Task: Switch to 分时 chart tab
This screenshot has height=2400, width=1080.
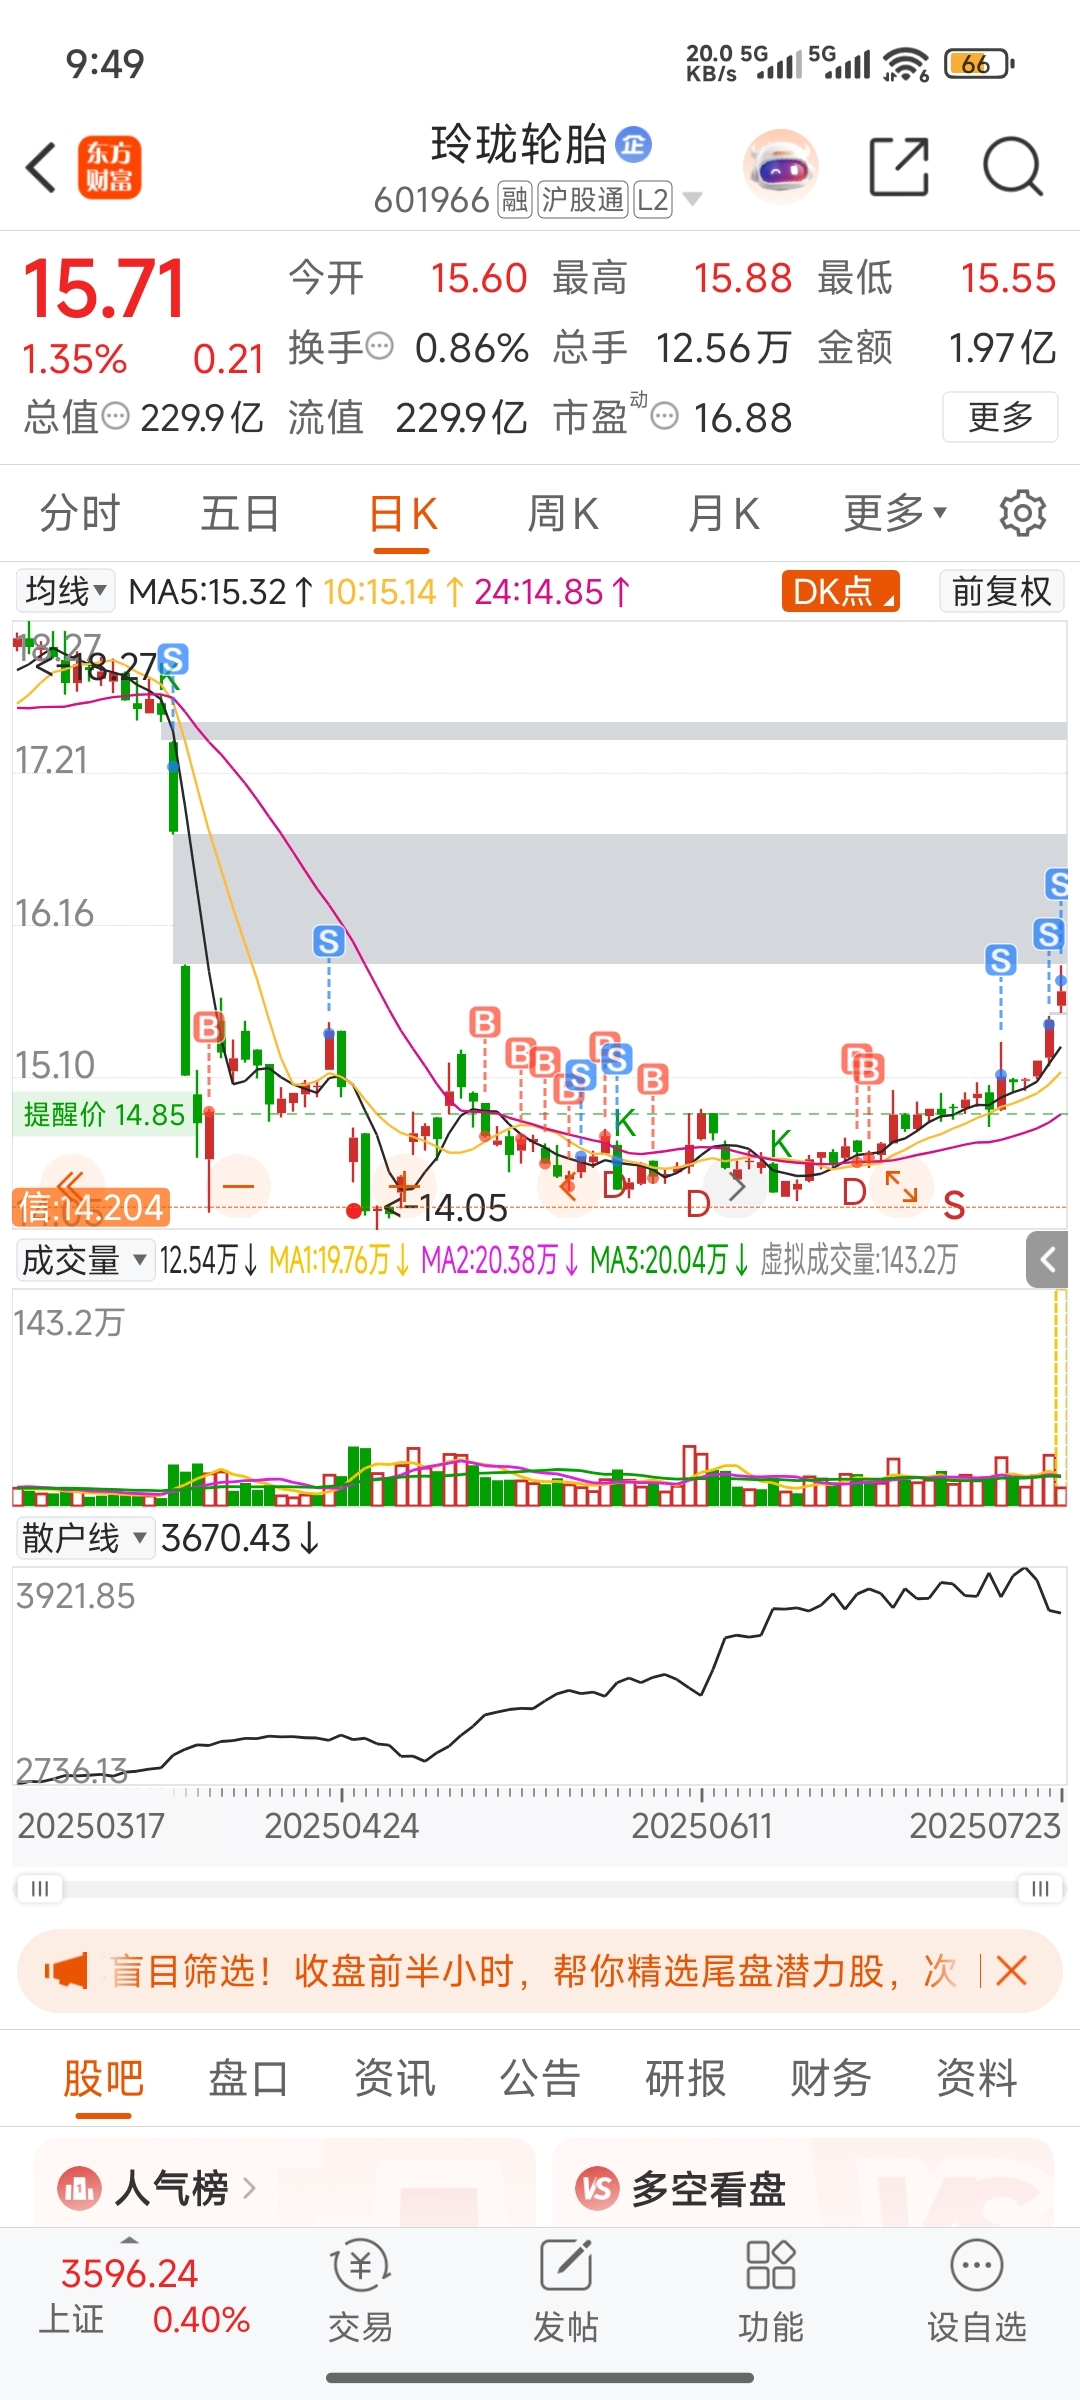Action: pyautogui.click(x=80, y=514)
